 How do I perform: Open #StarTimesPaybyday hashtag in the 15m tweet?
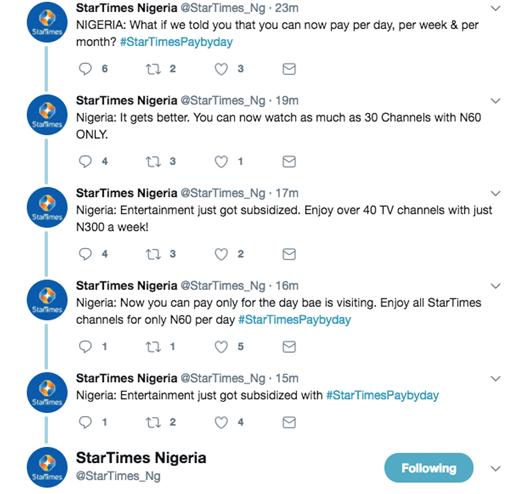coord(382,395)
